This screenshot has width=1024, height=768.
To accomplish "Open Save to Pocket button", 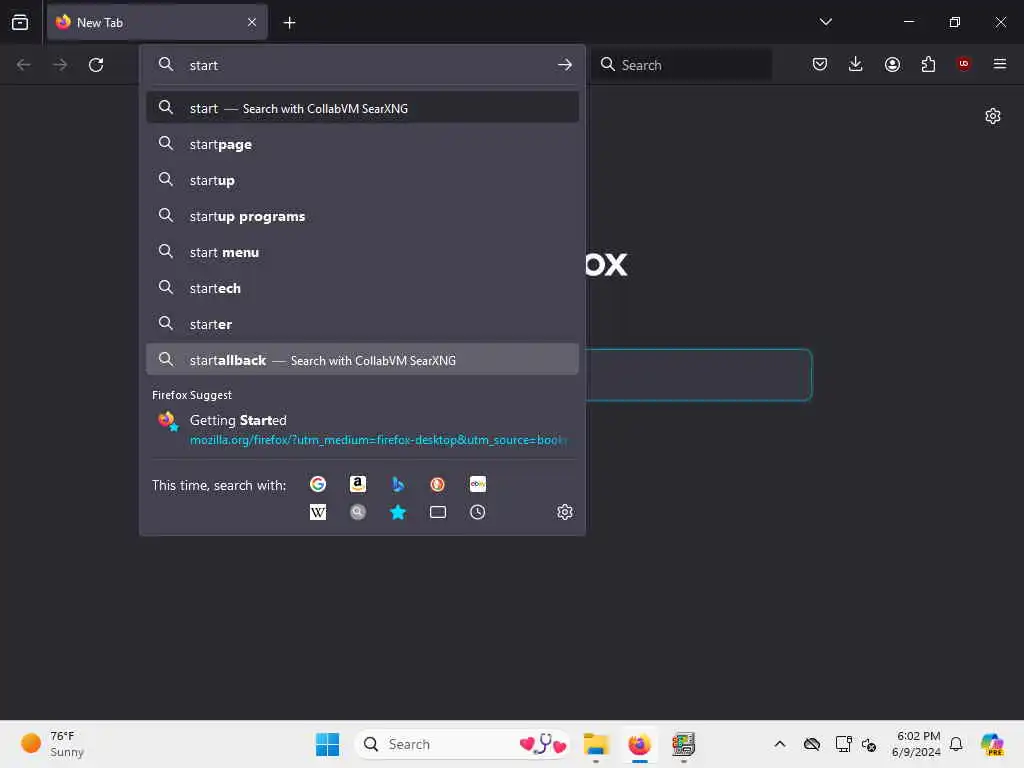I will [820, 64].
